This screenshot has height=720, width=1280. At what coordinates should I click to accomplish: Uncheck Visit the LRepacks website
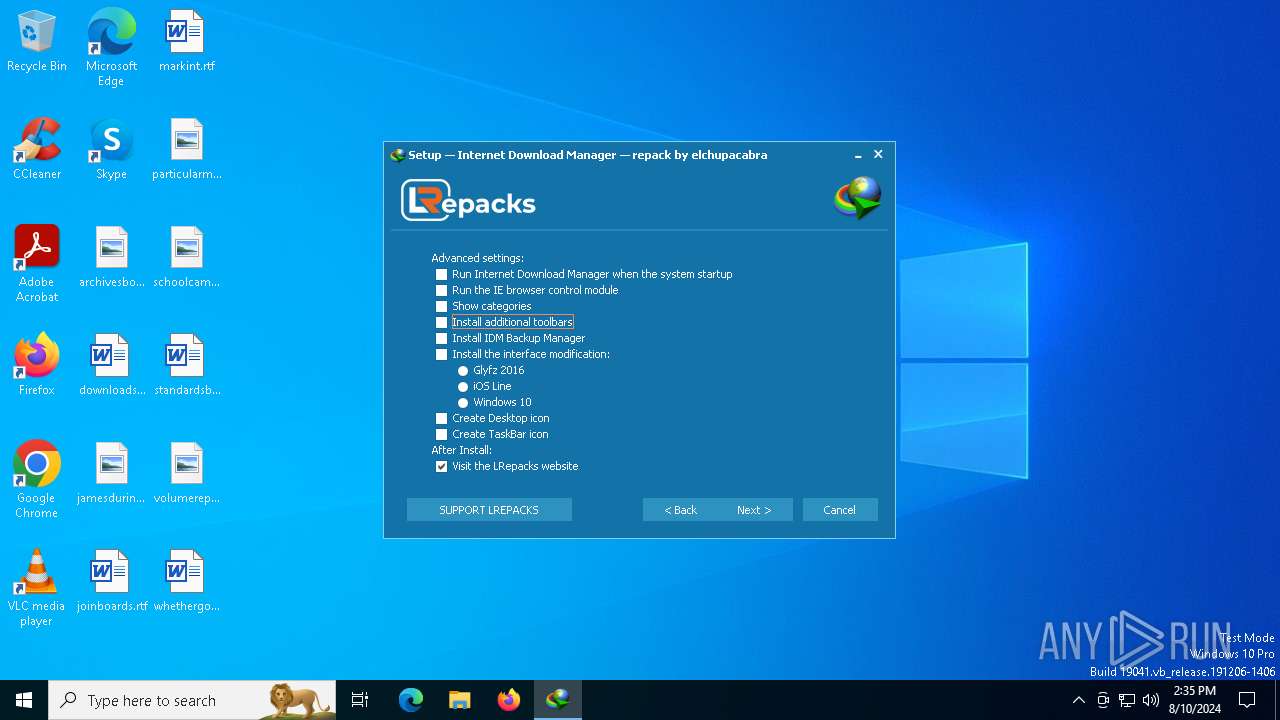(x=441, y=466)
